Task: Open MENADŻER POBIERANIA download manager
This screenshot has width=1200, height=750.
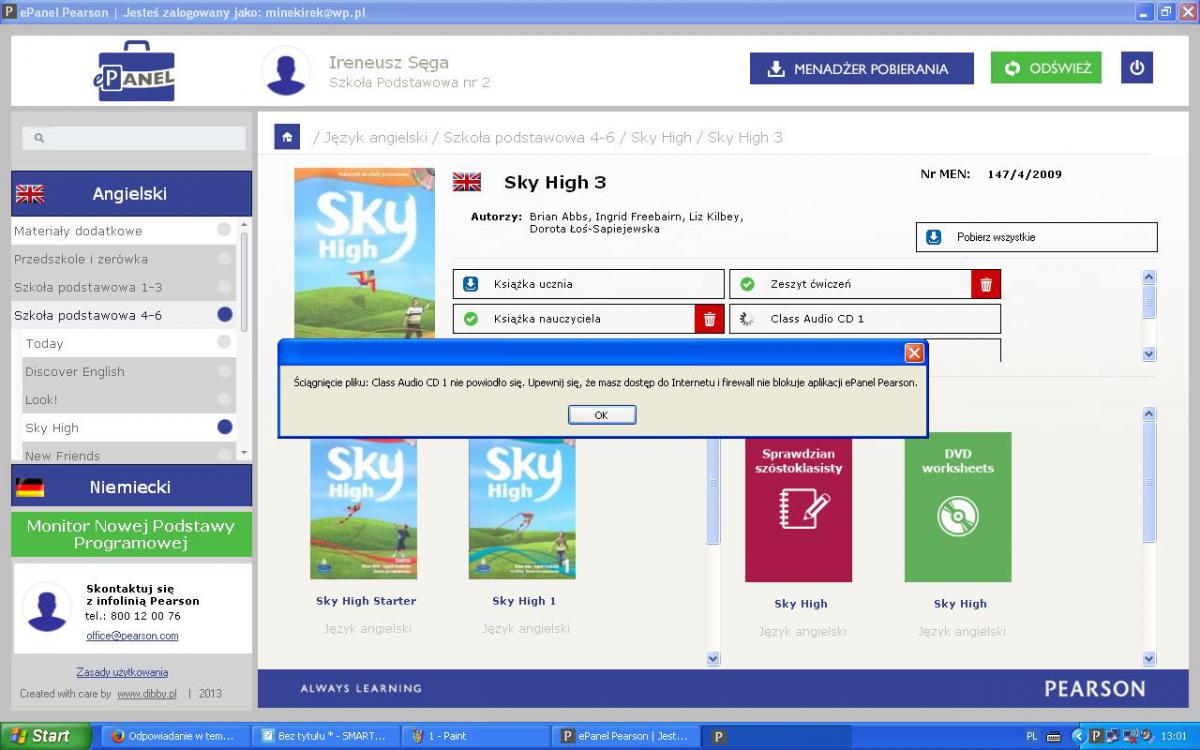Action: tap(862, 69)
